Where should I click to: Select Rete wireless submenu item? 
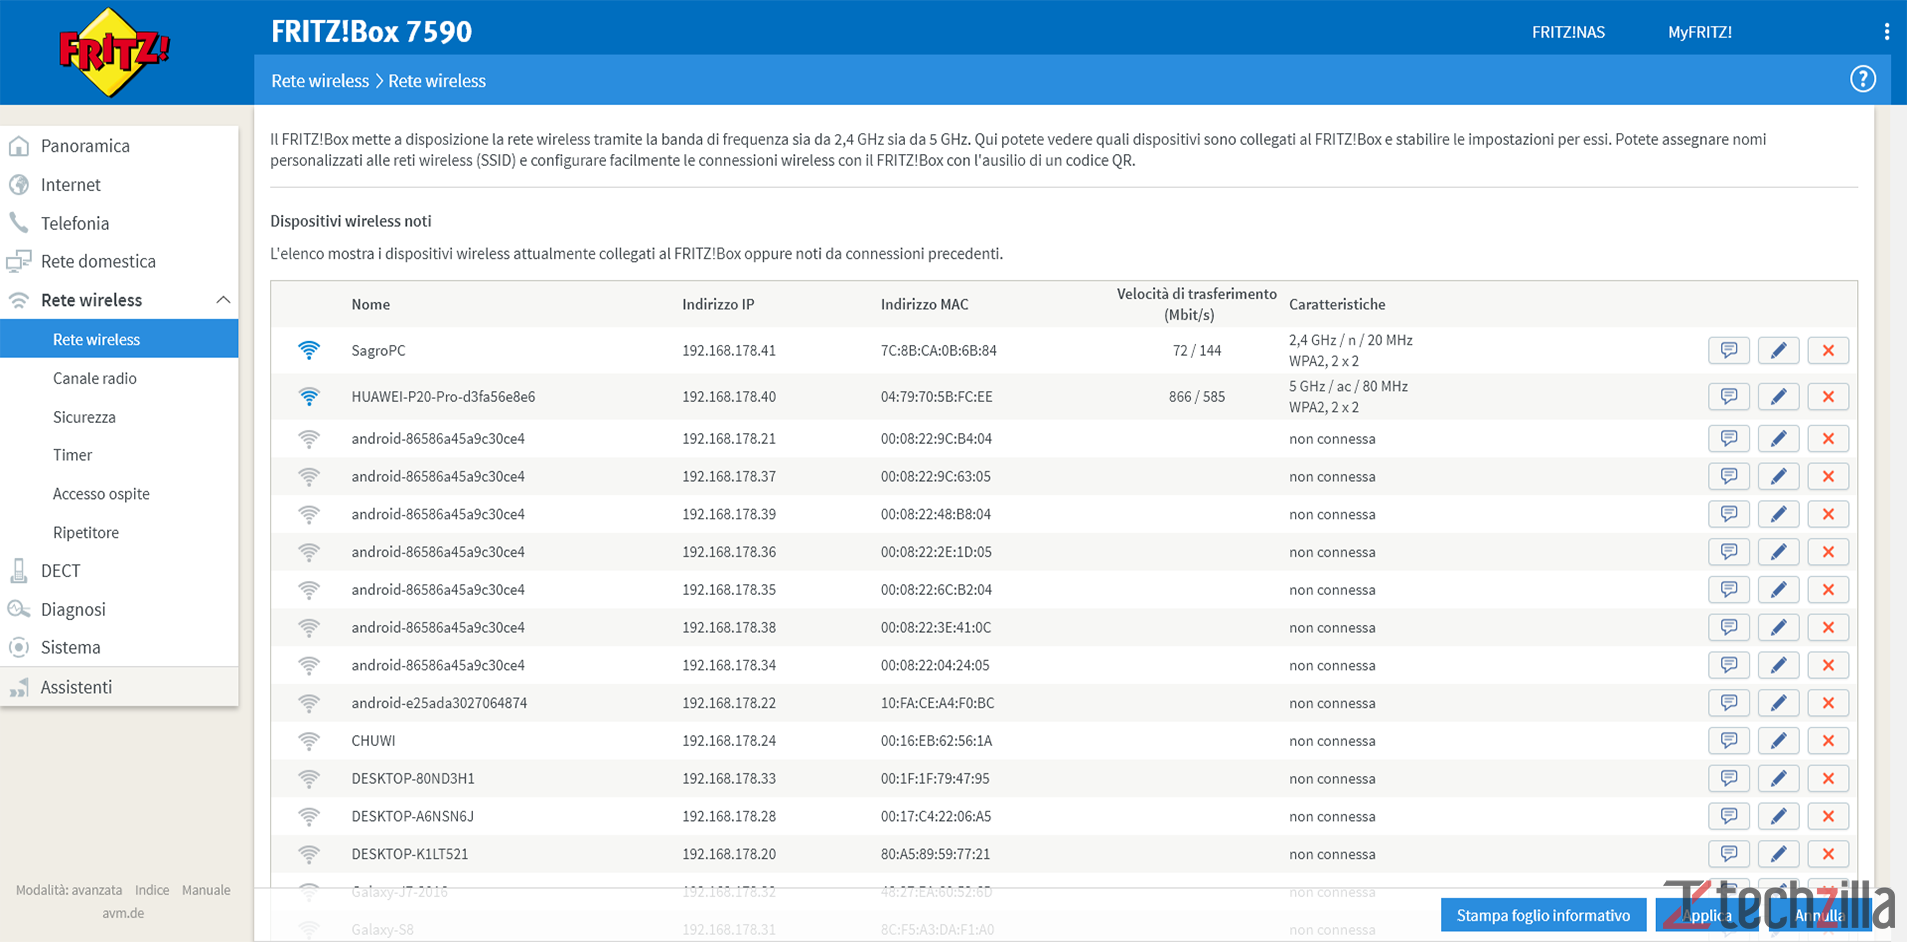tap(119, 339)
